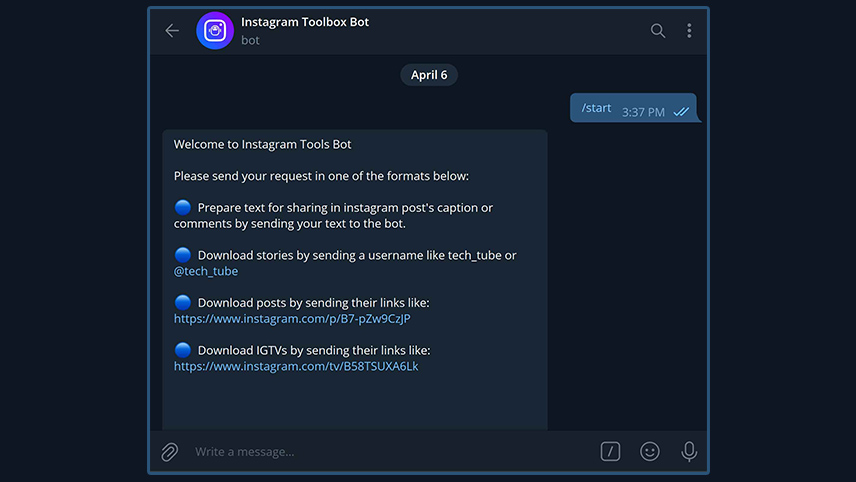Click the 3:37 PM timestamp

click(x=643, y=112)
